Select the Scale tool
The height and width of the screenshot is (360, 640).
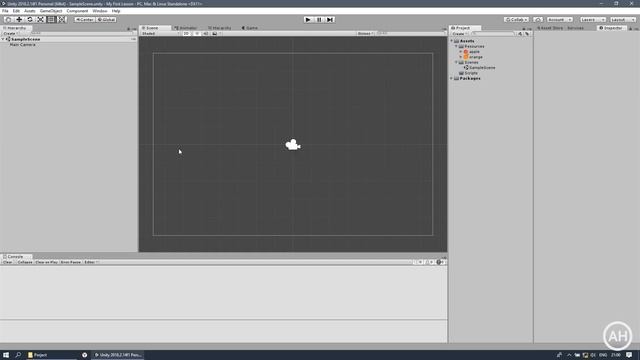tap(40, 20)
